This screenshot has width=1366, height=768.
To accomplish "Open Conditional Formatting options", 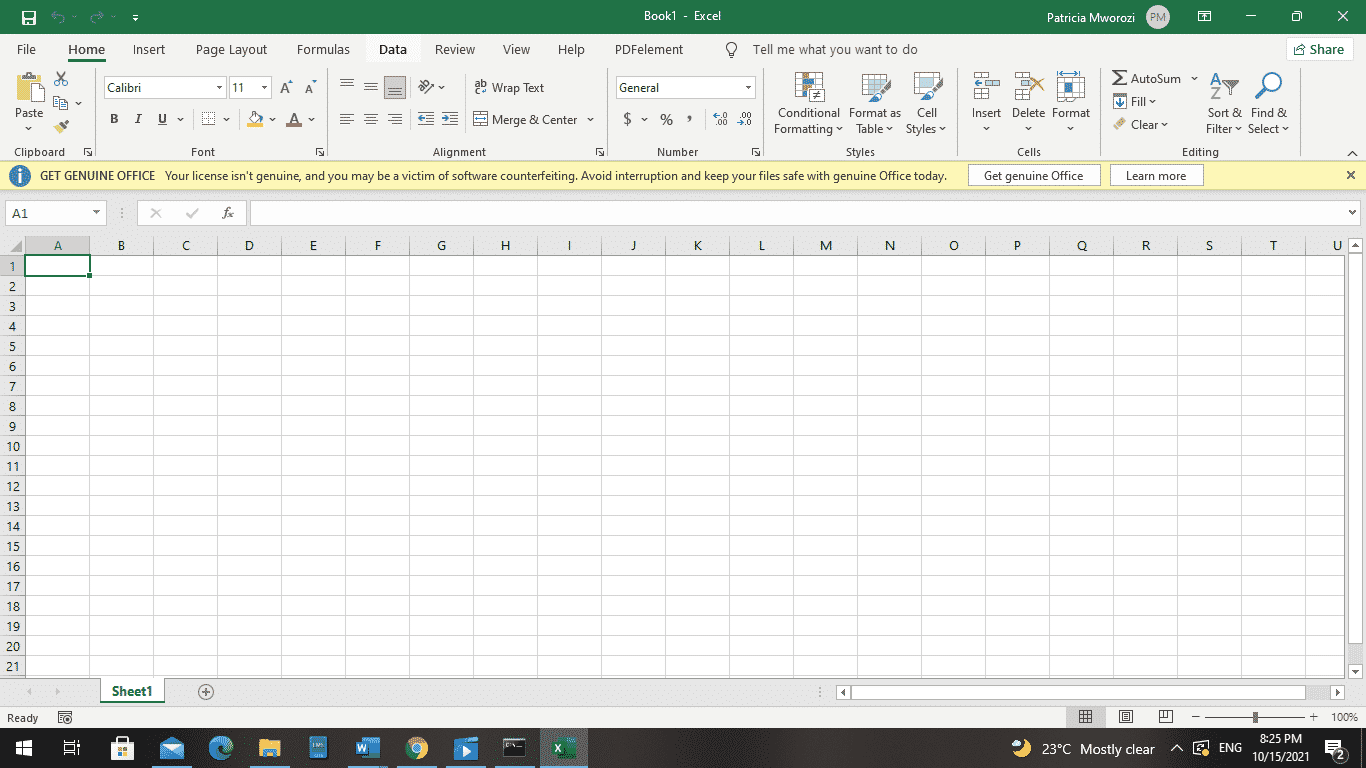I will (x=808, y=103).
